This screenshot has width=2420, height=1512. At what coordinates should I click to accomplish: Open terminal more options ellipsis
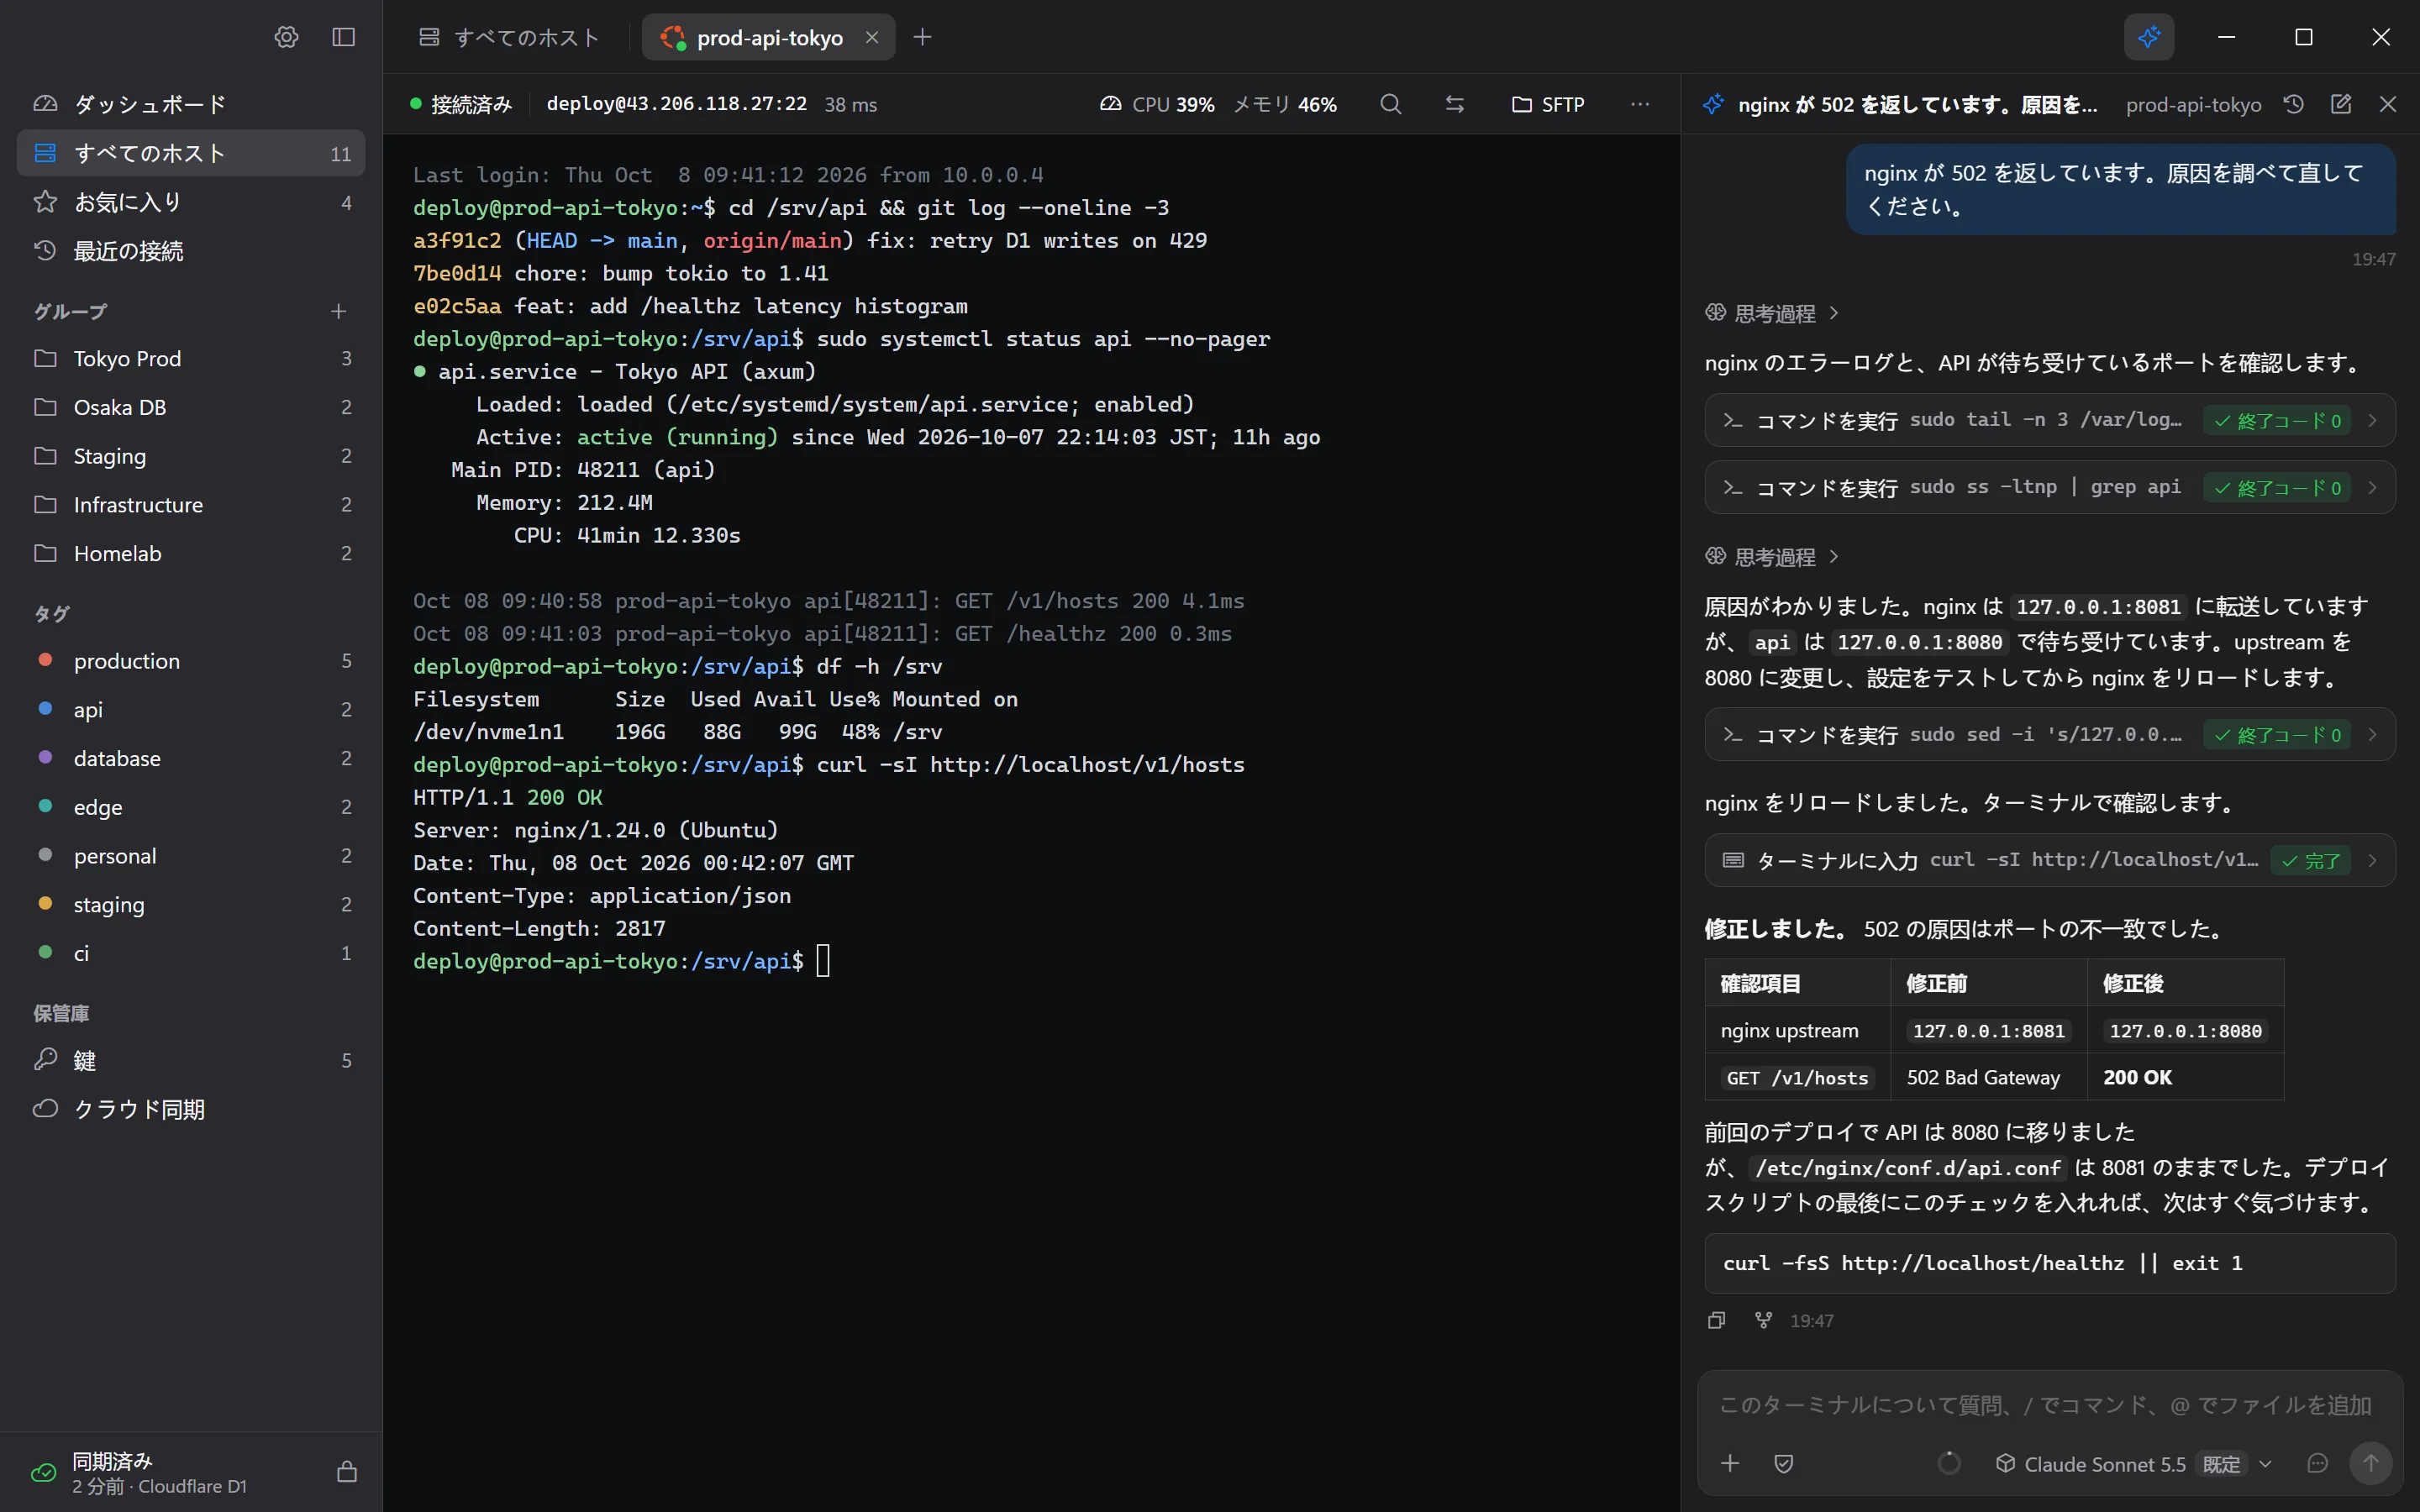[x=1640, y=104]
